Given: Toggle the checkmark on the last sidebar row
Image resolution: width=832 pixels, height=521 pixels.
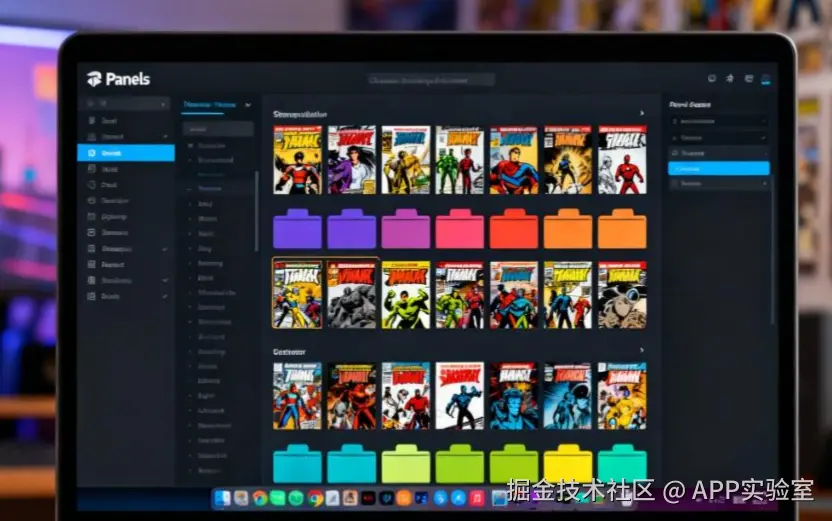Looking at the screenshot, I should coord(165,296).
